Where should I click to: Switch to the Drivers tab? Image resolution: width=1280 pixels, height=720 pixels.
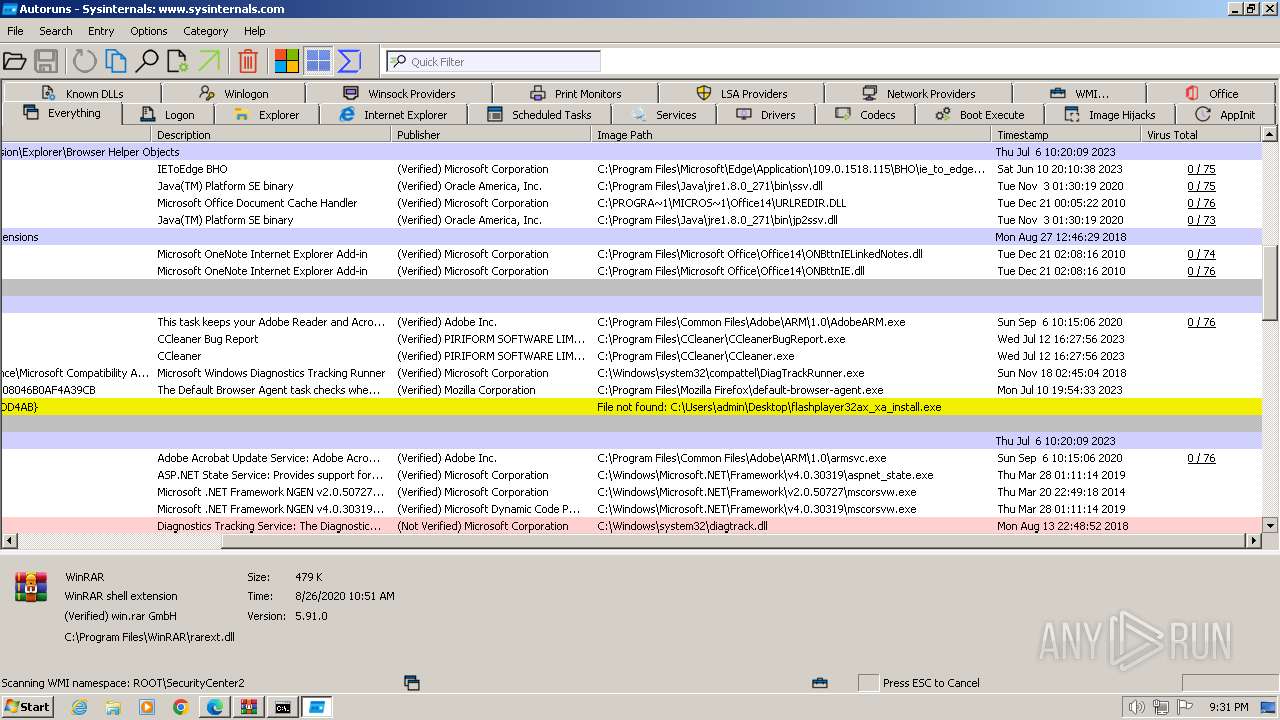coord(765,114)
